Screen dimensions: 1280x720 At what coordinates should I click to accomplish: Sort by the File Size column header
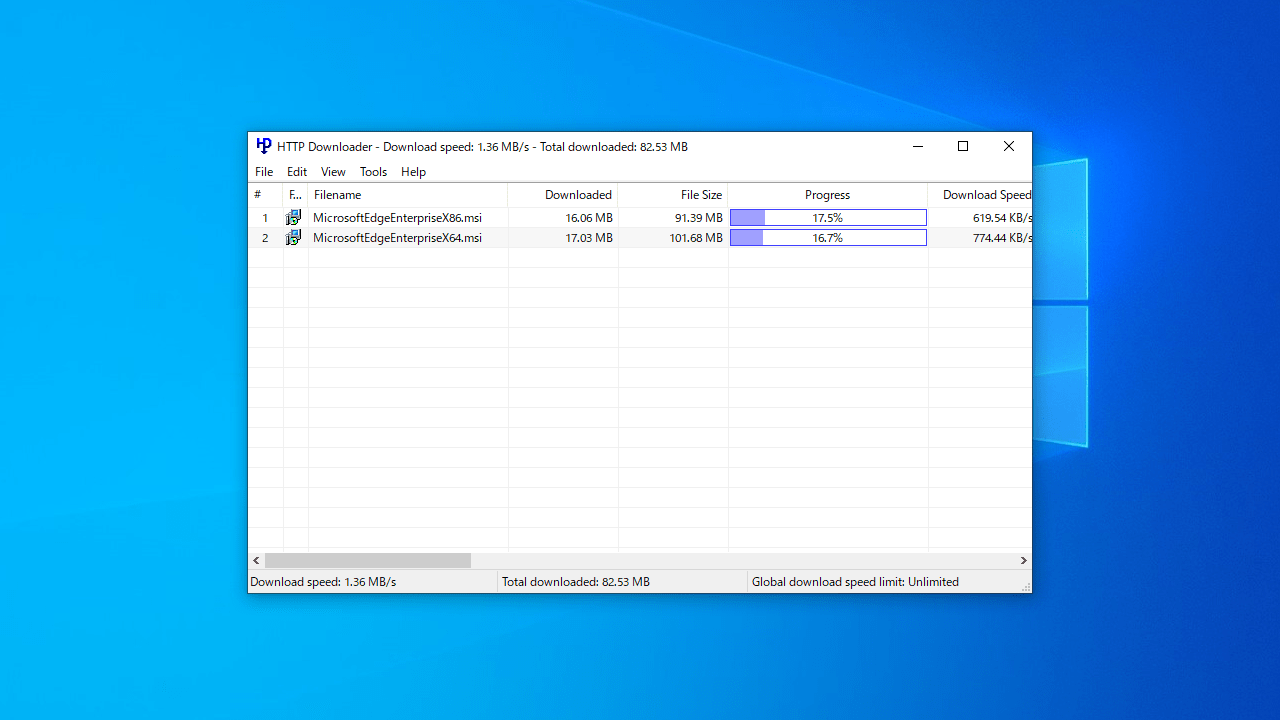pos(673,195)
